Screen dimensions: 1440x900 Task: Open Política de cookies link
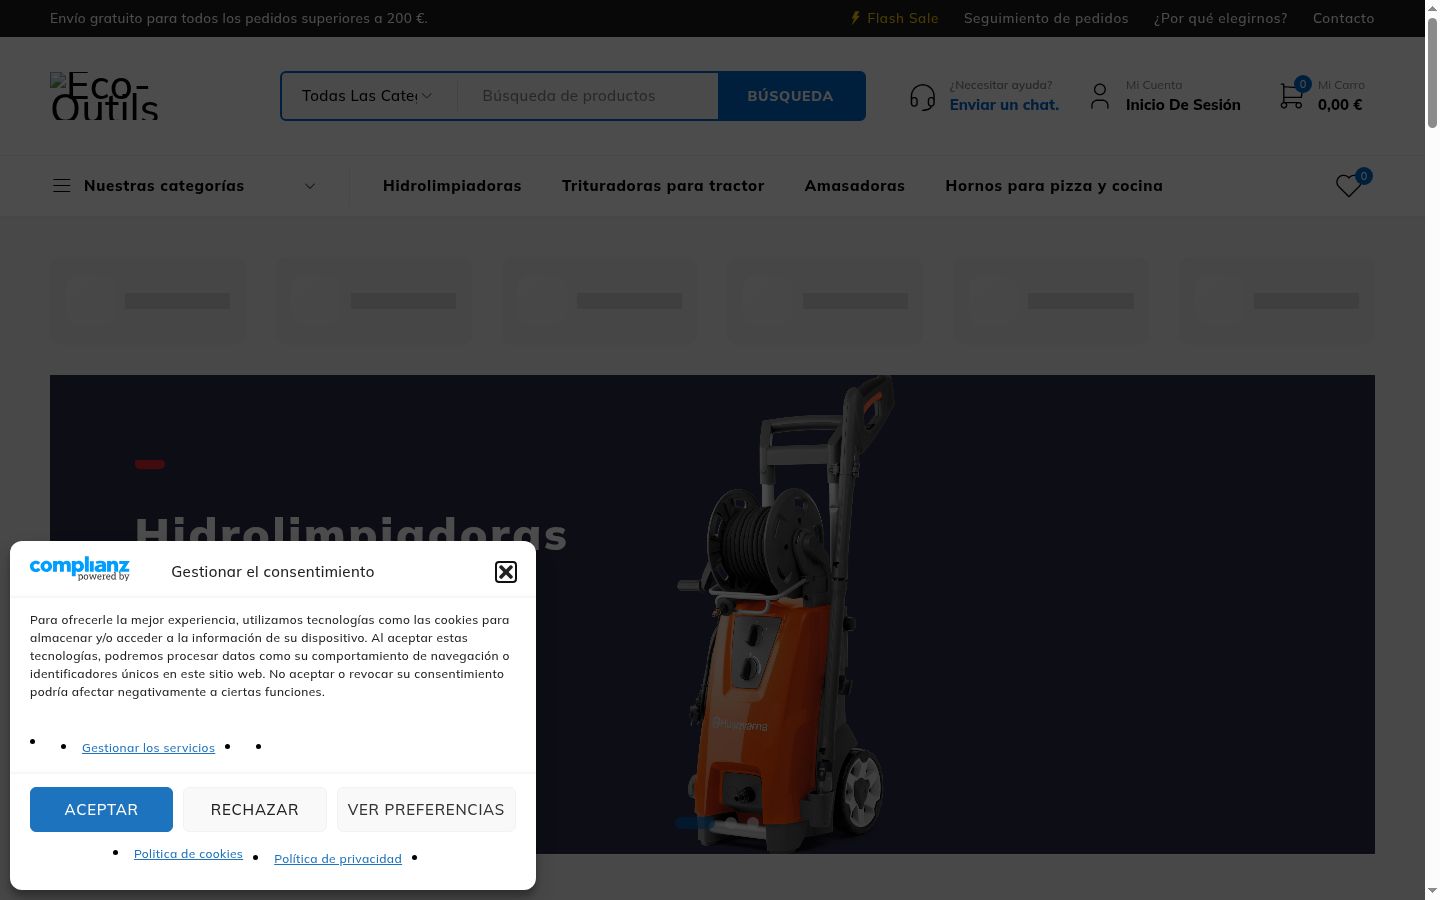188,854
